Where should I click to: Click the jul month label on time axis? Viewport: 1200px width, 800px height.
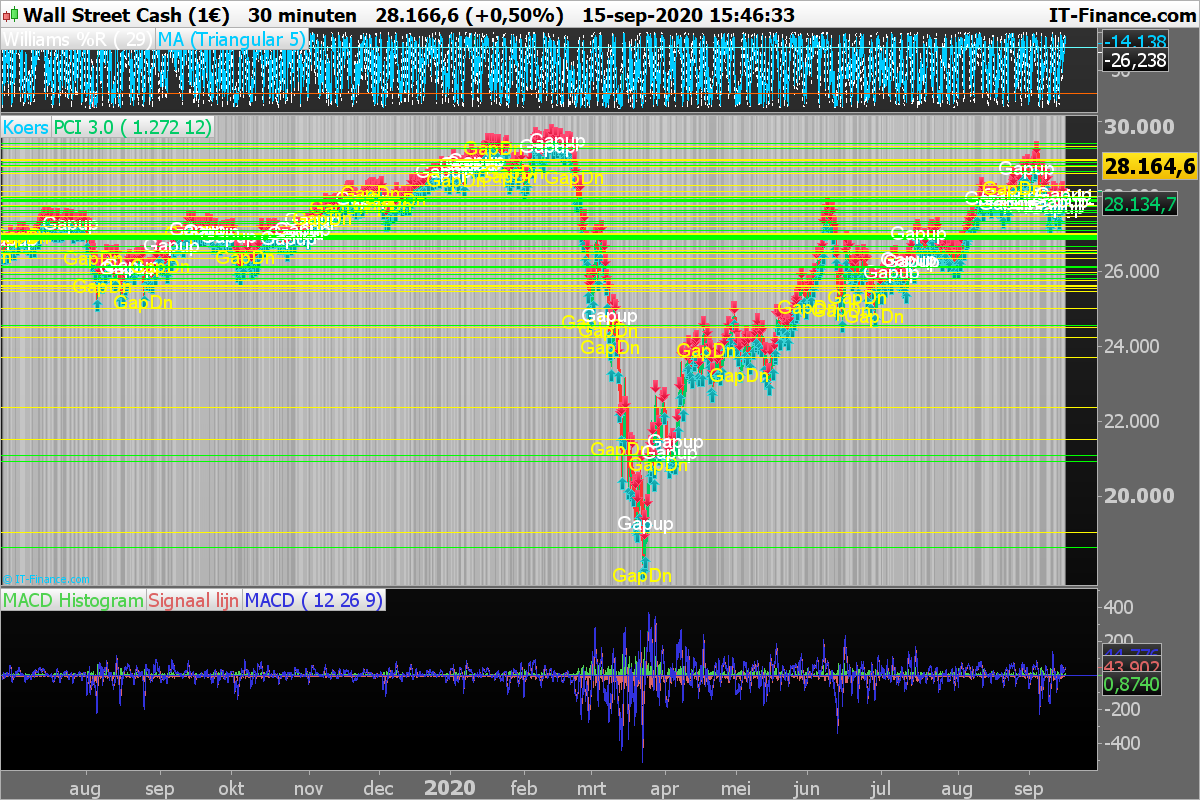click(x=881, y=789)
